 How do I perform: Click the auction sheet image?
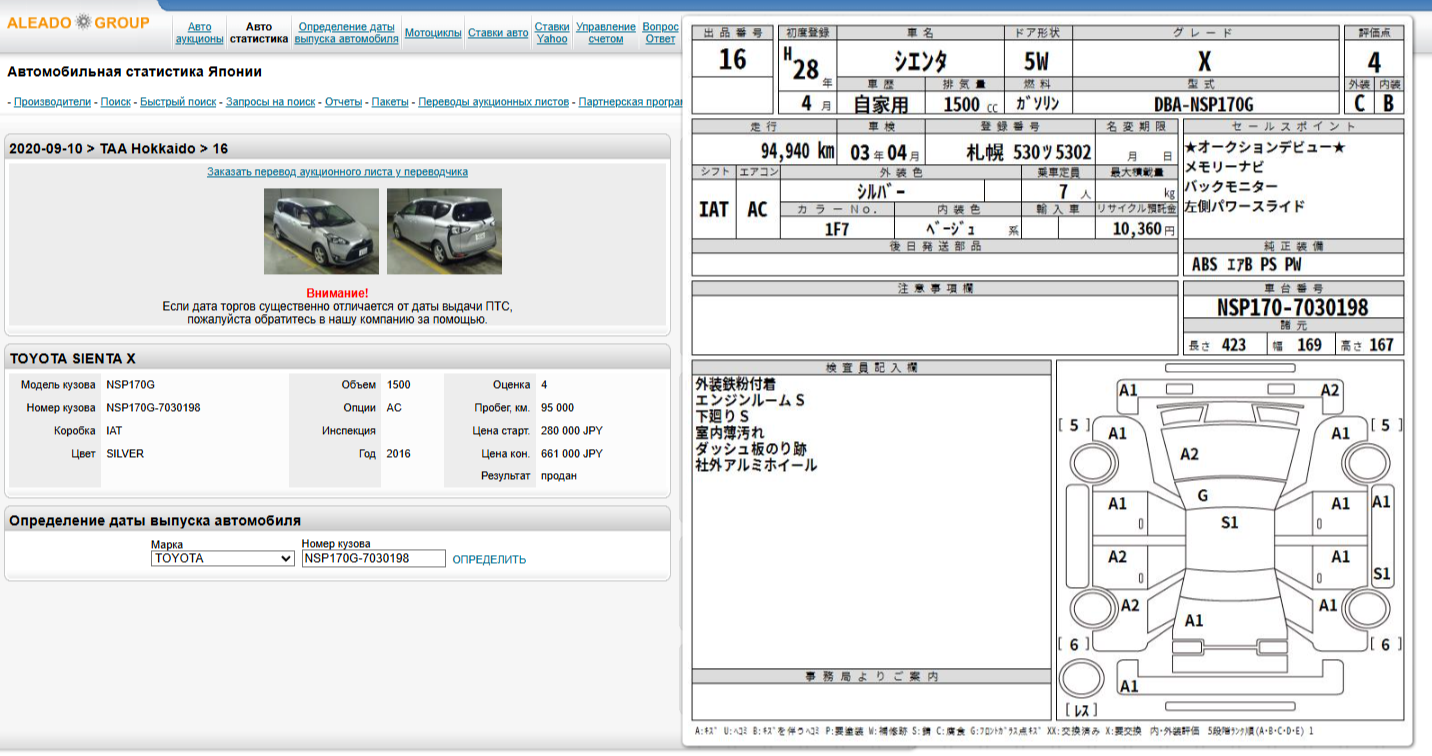[1047, 380]
